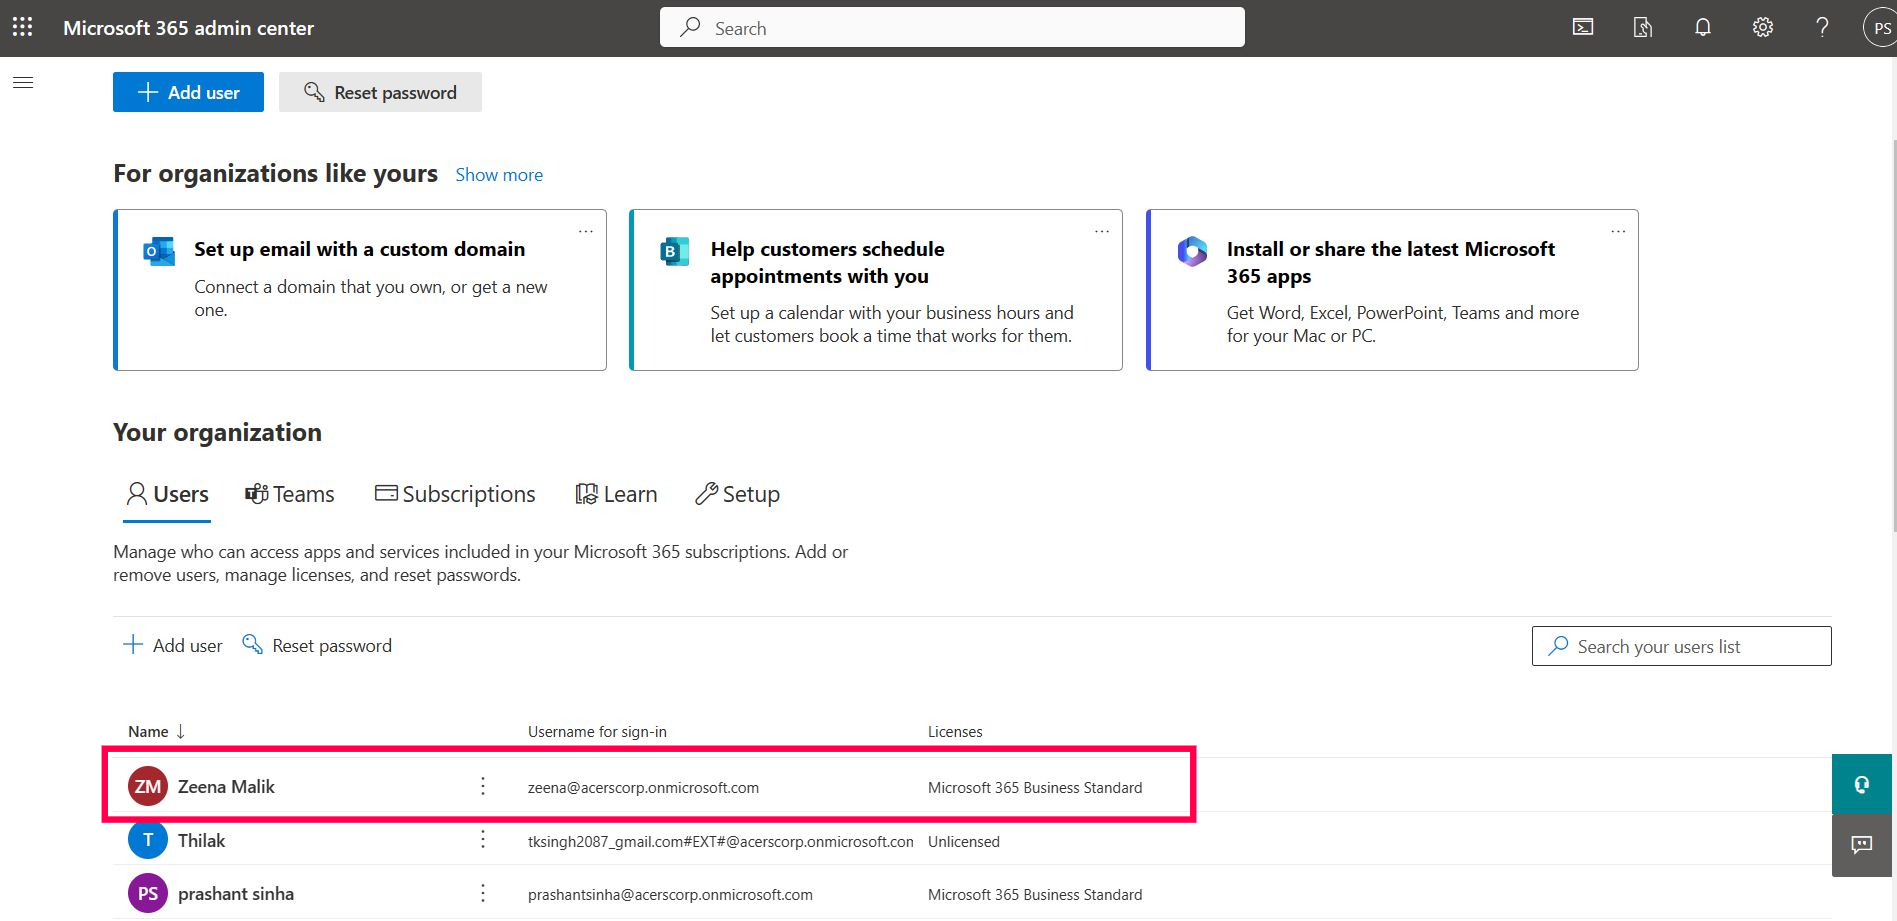Toggle the hamburger navigation menu
Image resolution: width=1897 pixels, height=921 pixels.
23,83
